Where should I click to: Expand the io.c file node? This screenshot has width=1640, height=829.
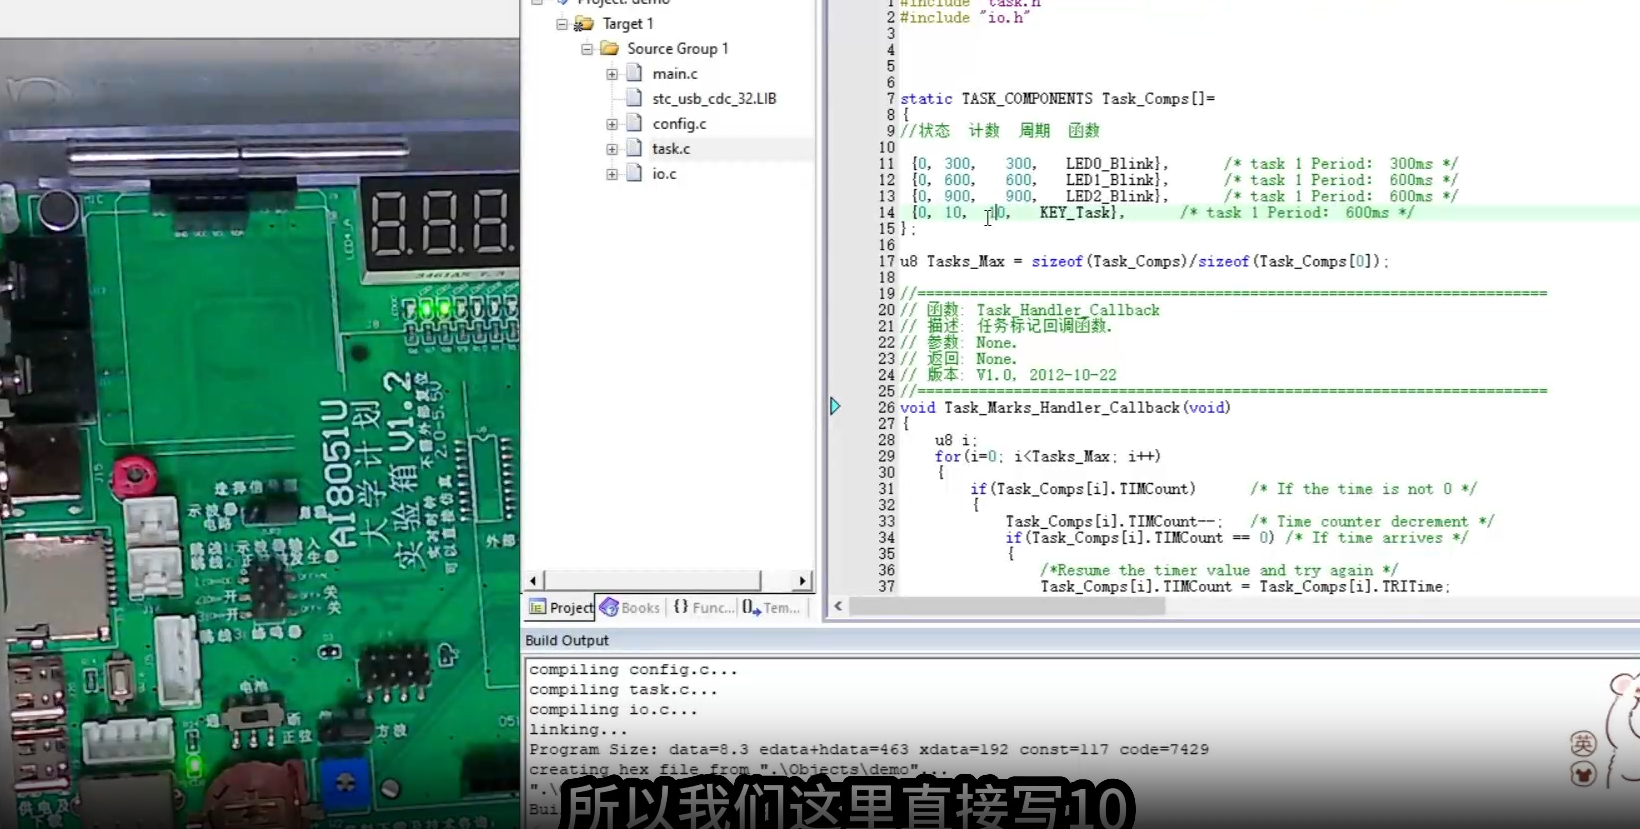[612, 174]
